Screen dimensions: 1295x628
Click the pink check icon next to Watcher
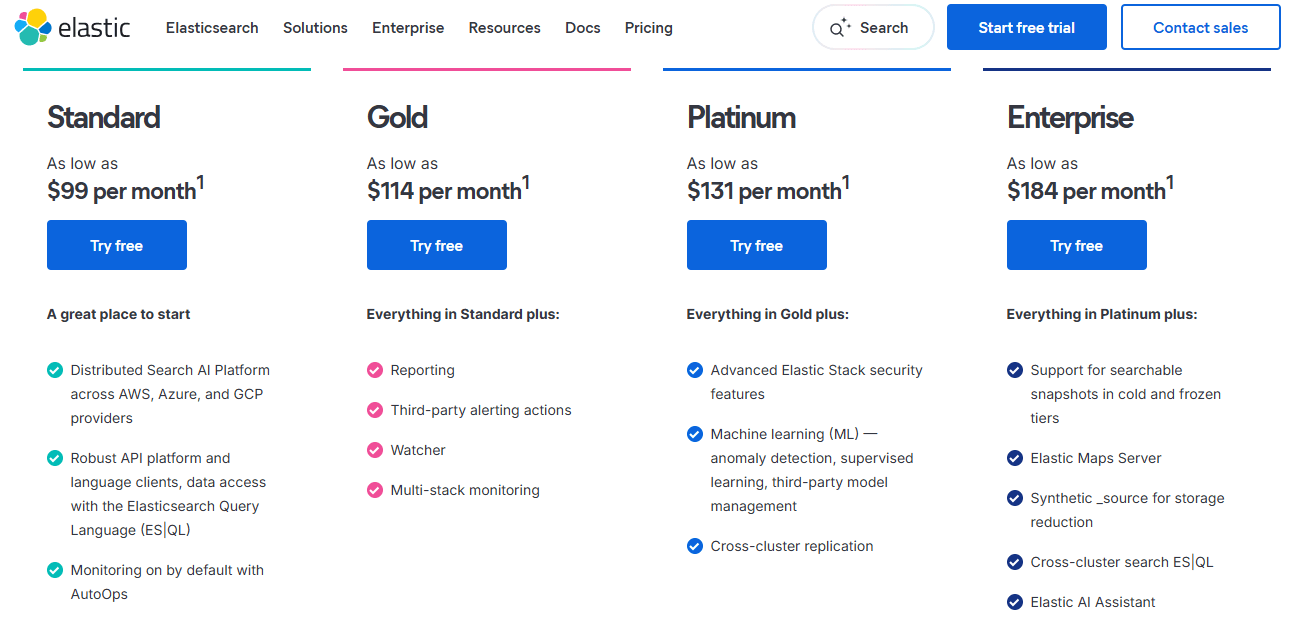[374, 450]
